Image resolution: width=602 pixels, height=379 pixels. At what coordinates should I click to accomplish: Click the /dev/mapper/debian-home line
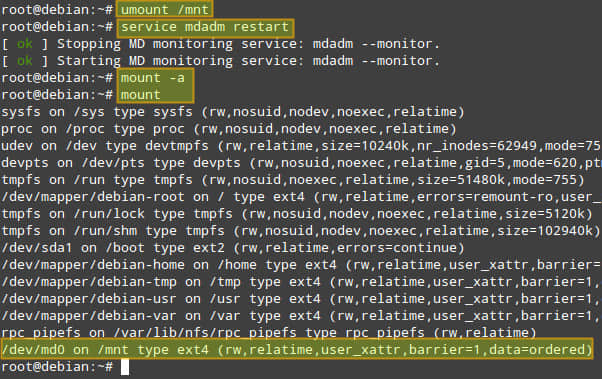(x=301, y=265)
